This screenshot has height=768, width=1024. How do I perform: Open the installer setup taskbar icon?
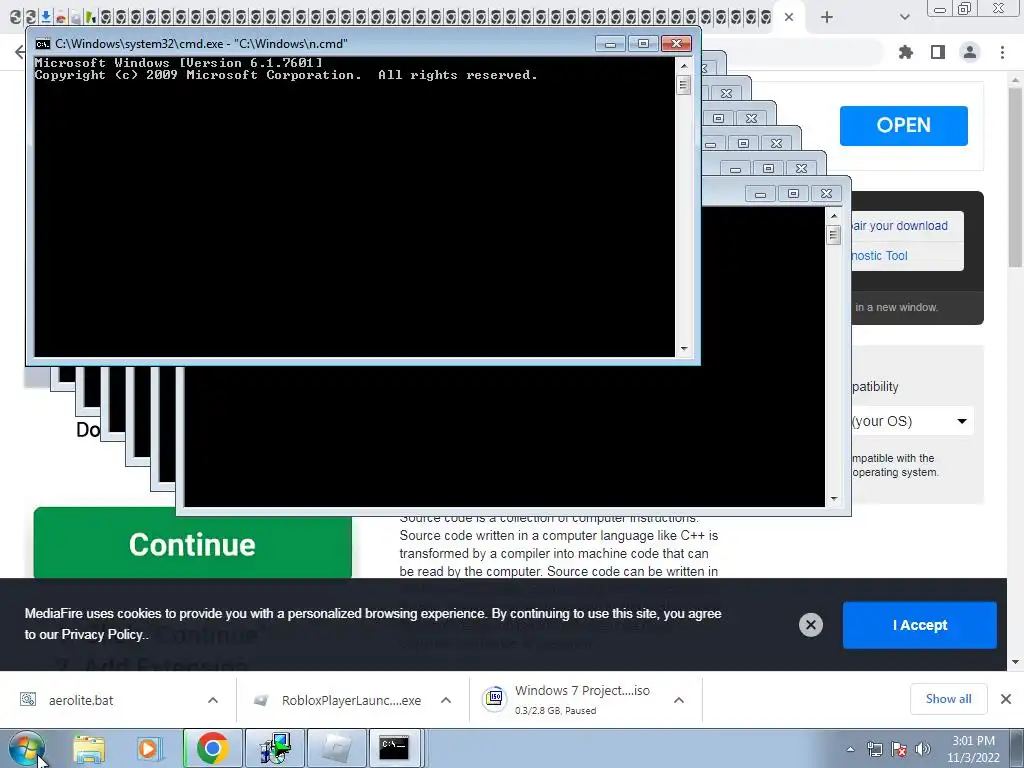pyautogui.click(x=274, y=748)
